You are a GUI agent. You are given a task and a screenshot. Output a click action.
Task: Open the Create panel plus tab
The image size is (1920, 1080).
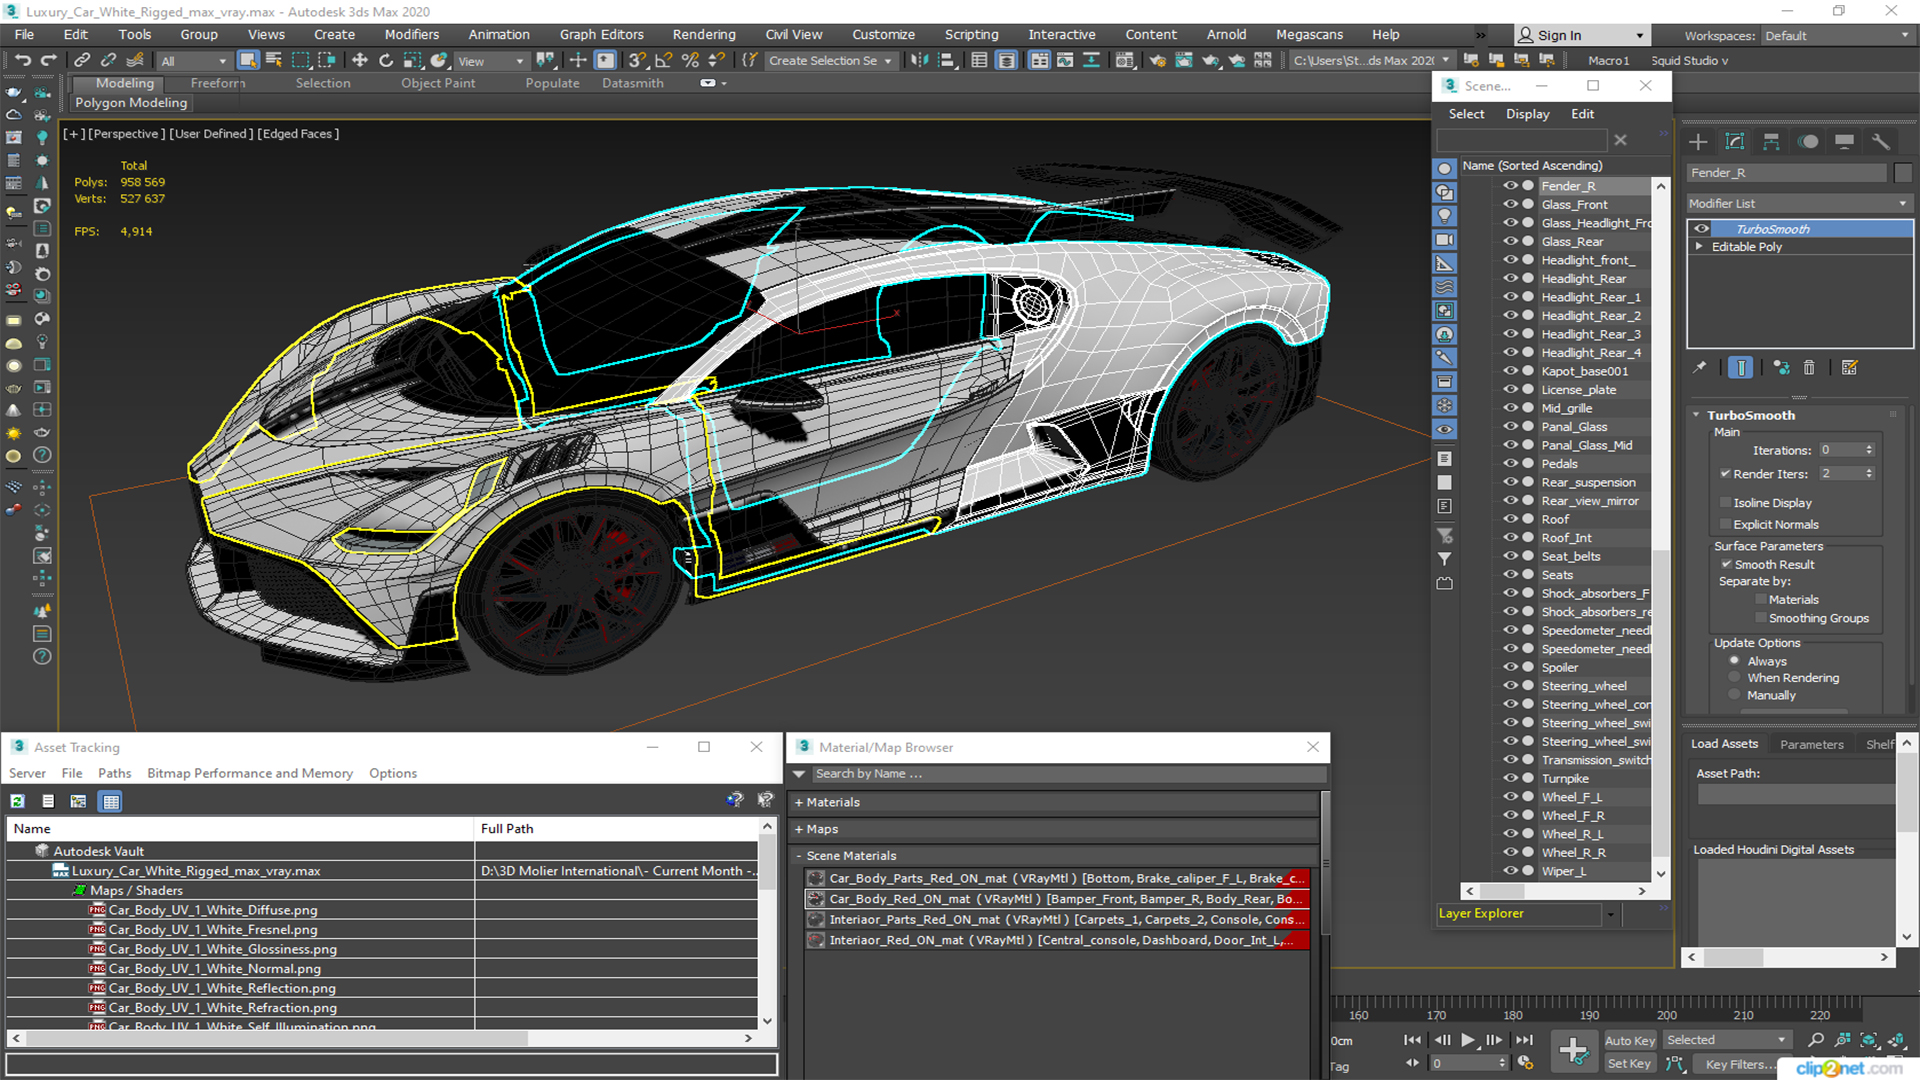(x=1698, y=142)
